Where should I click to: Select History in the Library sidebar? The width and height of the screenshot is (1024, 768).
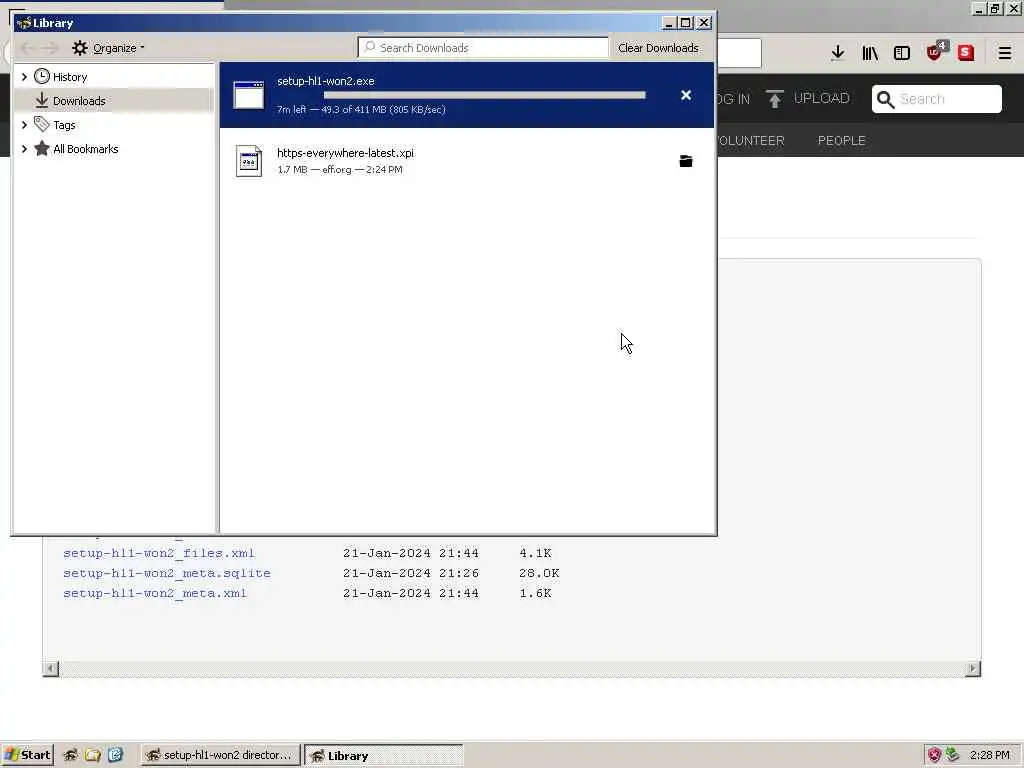(x=70, y=76)
